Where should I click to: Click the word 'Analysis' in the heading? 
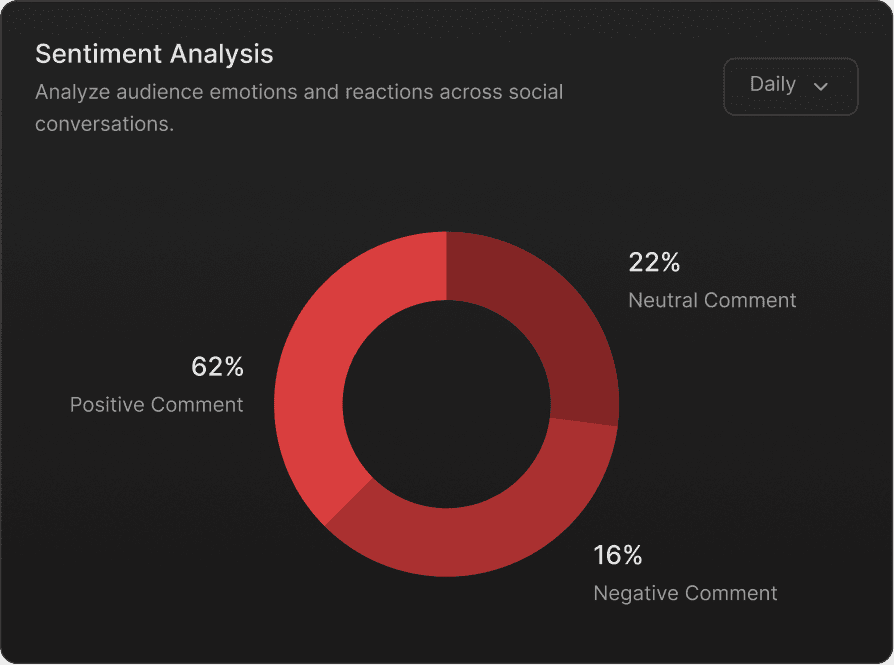(x=221, y=54)
